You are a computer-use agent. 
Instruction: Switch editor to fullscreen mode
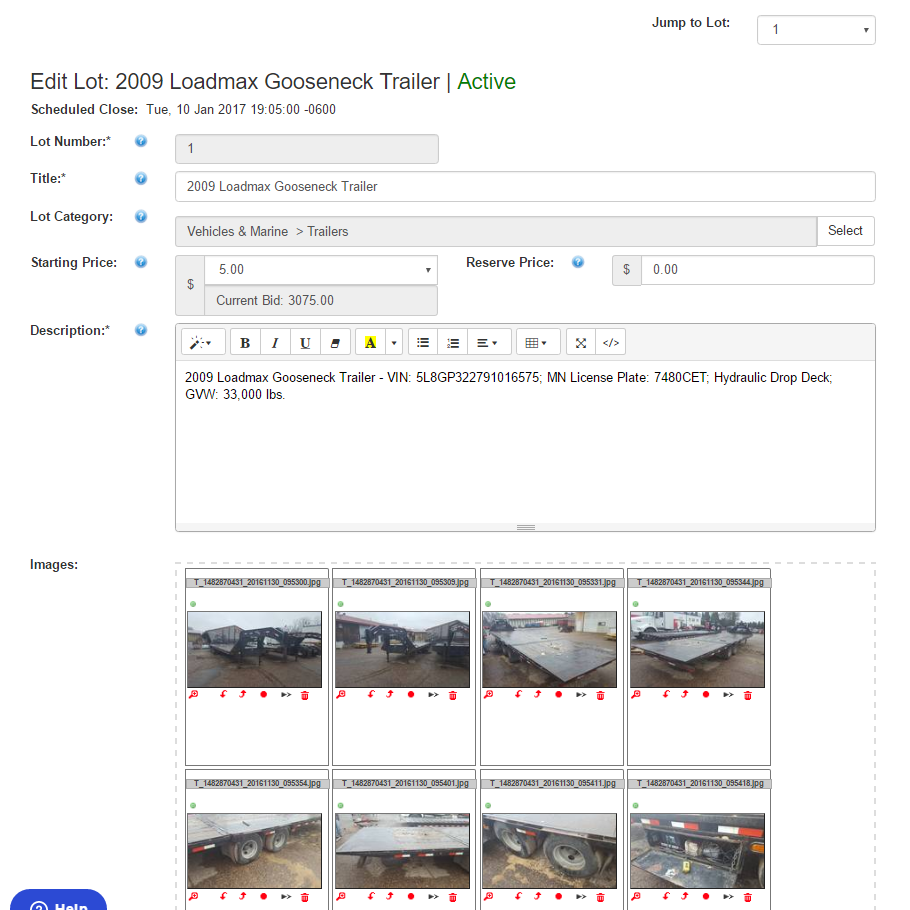click(x=581, y=342)
